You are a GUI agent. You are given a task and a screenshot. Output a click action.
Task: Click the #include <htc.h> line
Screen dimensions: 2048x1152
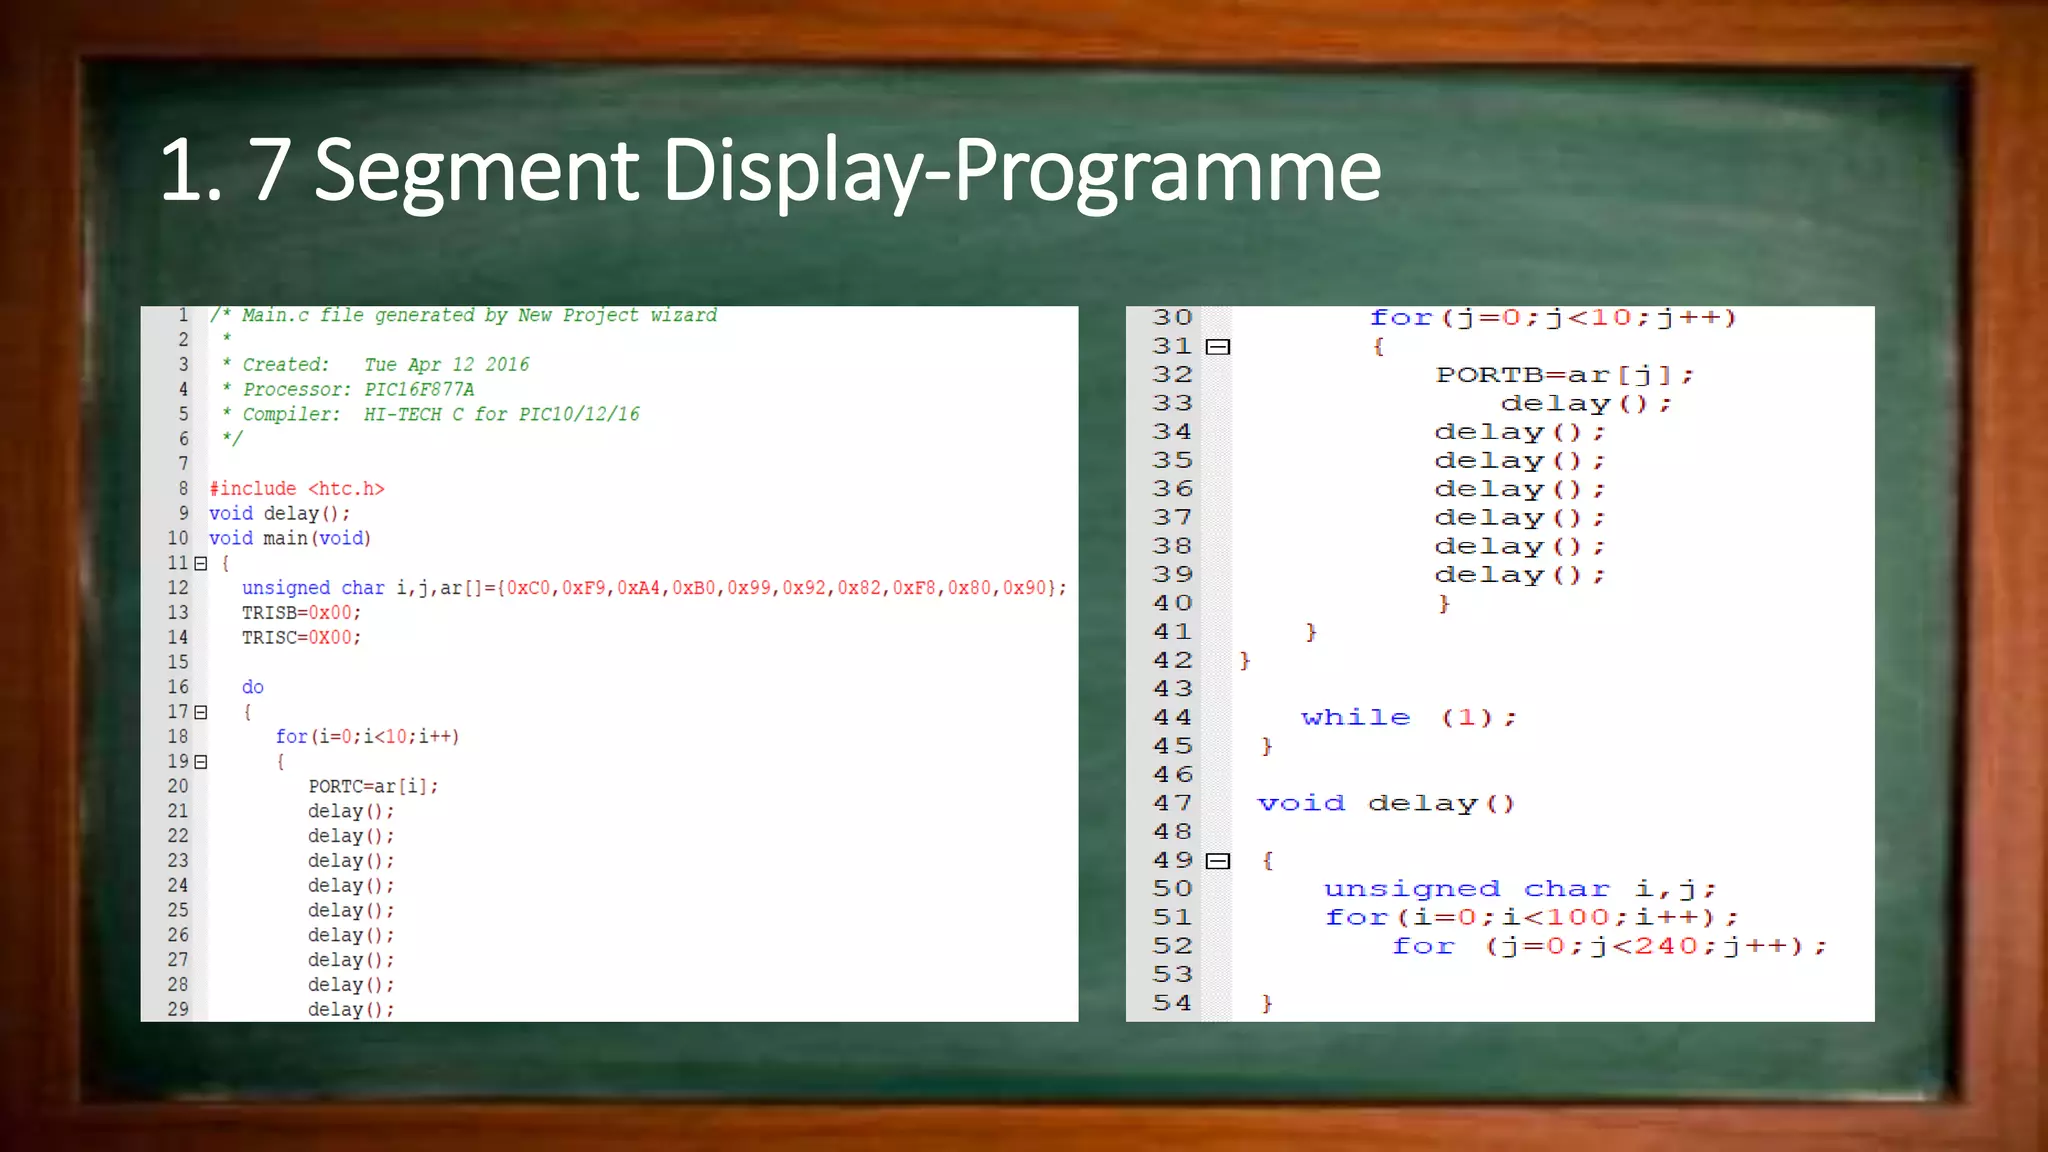pos(297,489)
